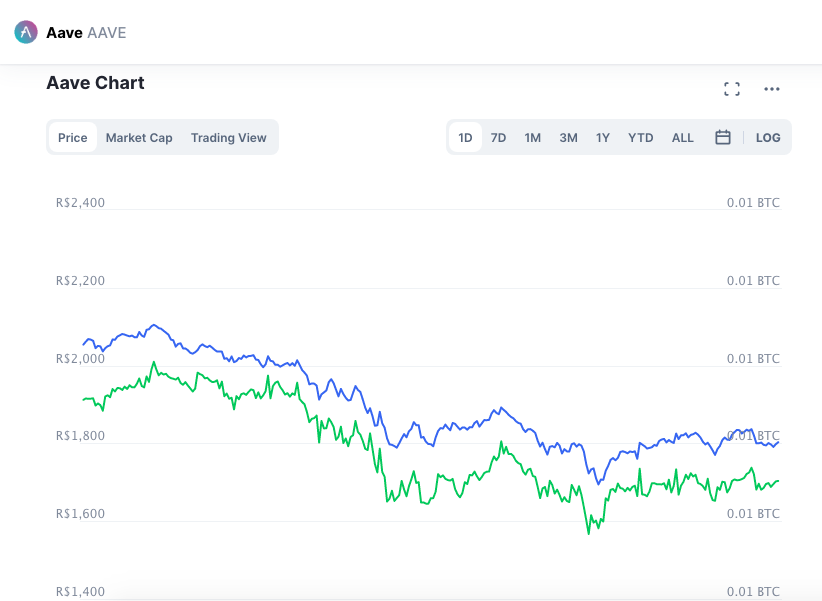Select the Price tab
Viewport: 822px width, 601px height.
72,137
